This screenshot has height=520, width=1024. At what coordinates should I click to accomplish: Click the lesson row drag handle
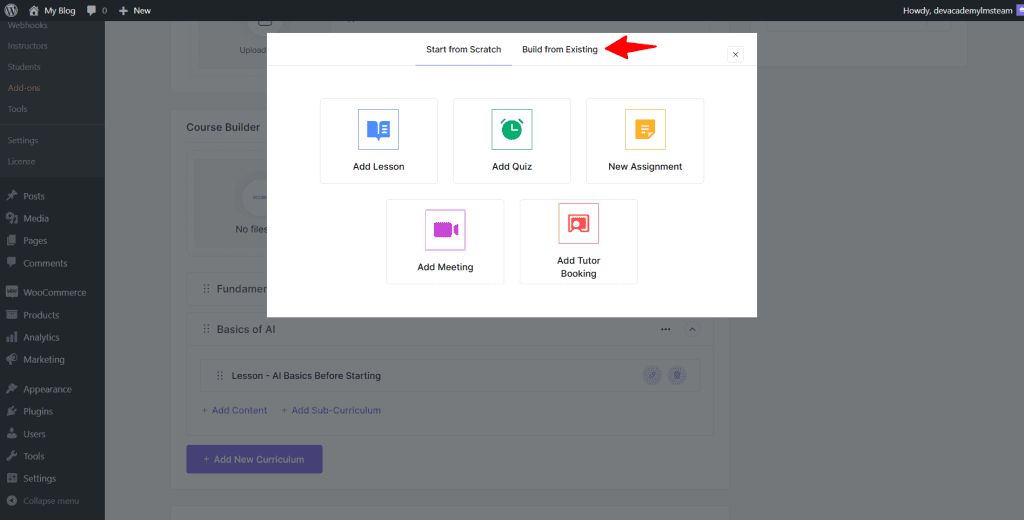[x=220, y=376]
